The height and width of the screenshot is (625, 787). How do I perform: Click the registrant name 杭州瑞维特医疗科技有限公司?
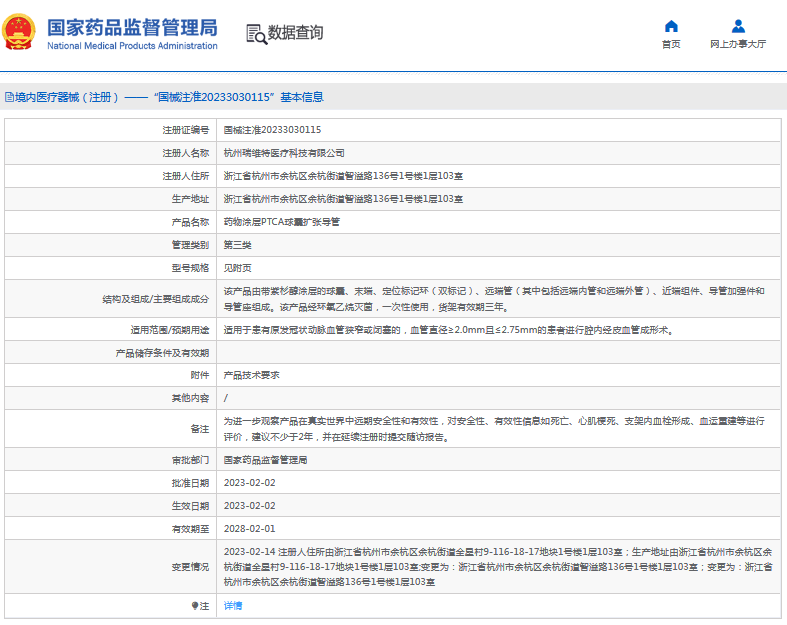[283, 153]
